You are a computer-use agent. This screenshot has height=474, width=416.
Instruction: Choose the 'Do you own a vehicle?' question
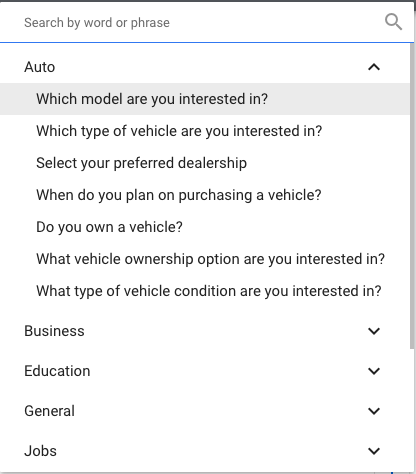(x=205, y=227)
